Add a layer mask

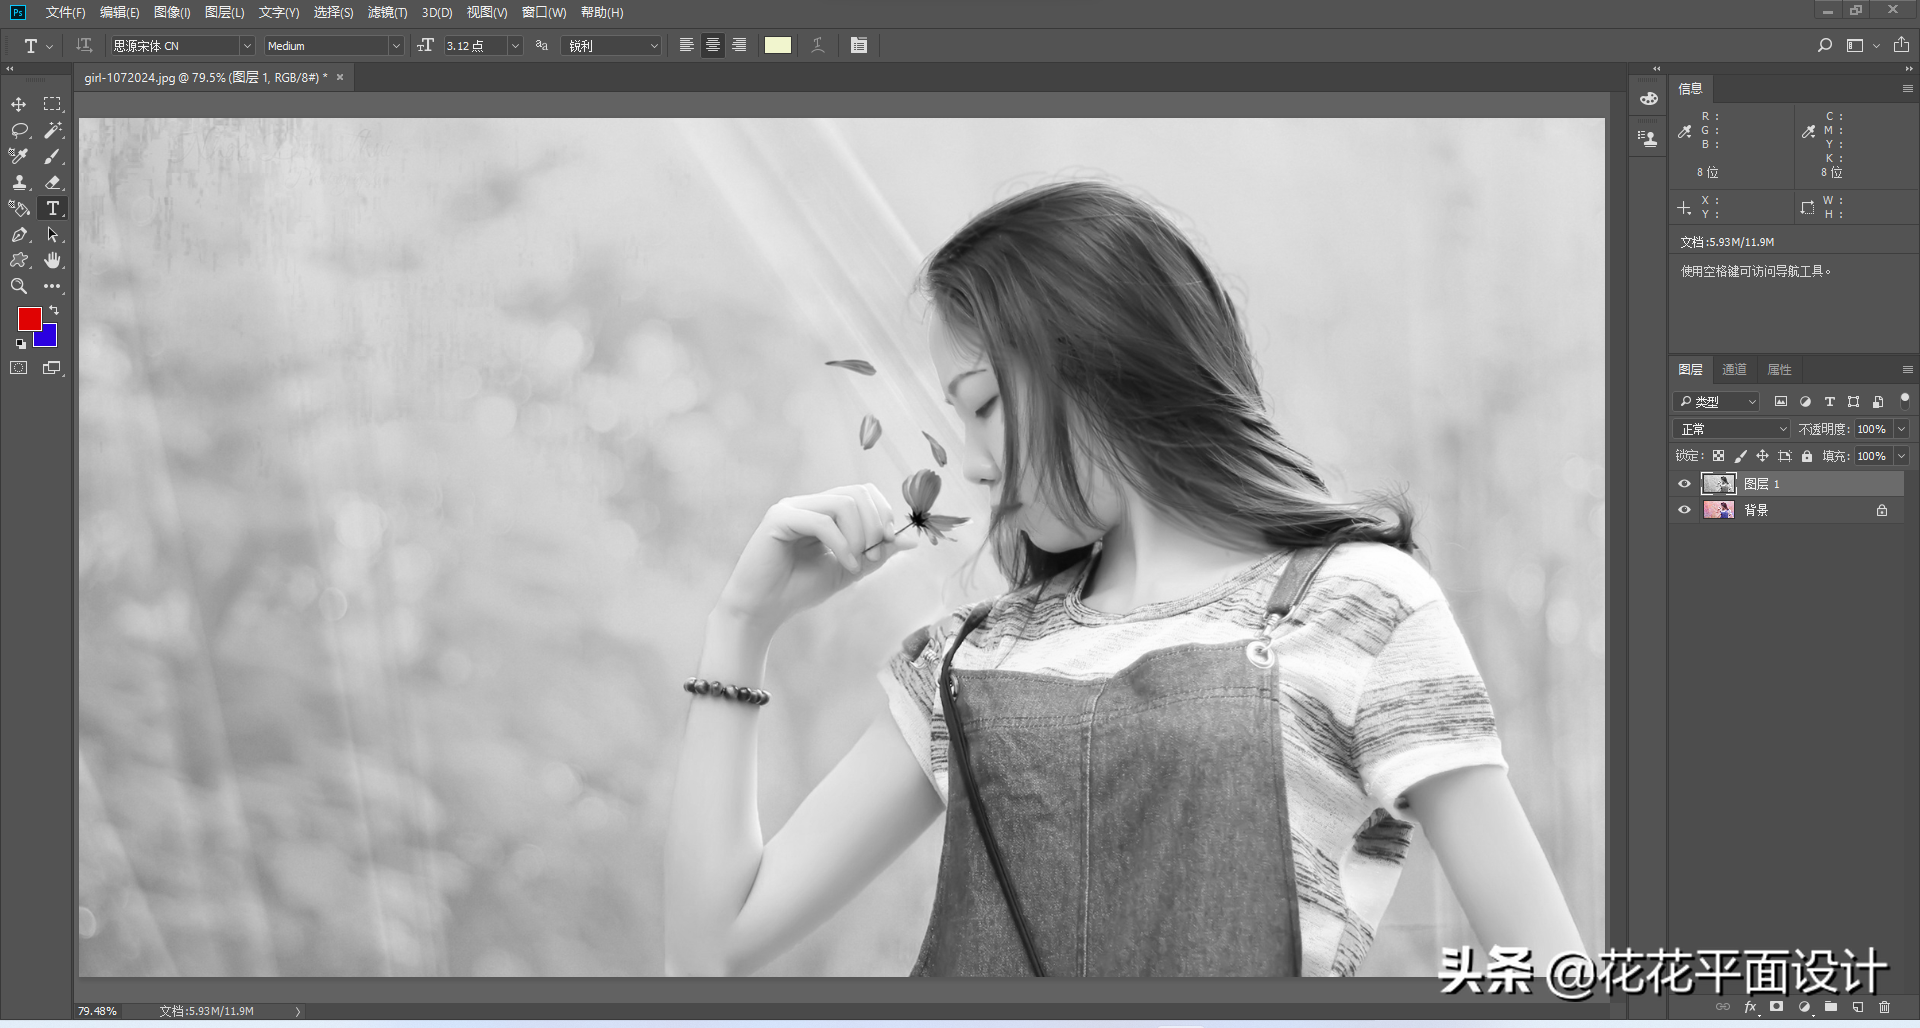coord(1777,1007)
